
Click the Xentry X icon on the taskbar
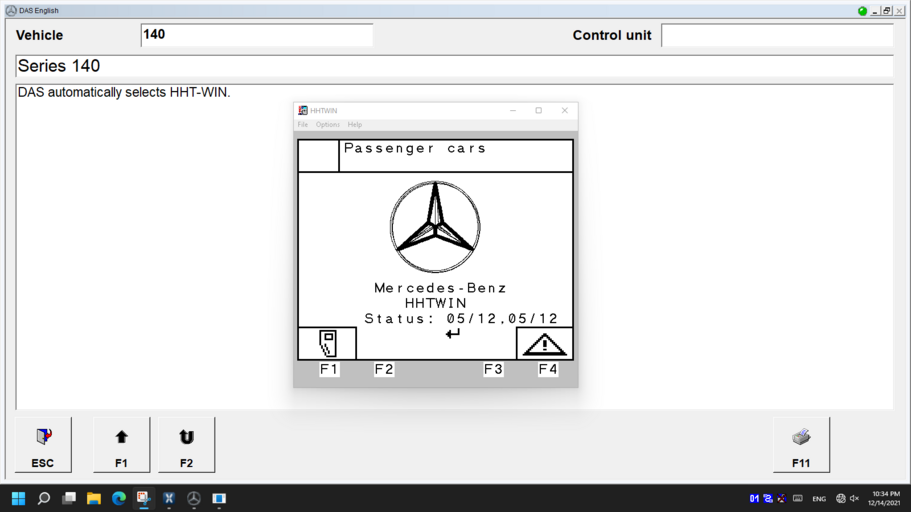[x=168, y=499]
